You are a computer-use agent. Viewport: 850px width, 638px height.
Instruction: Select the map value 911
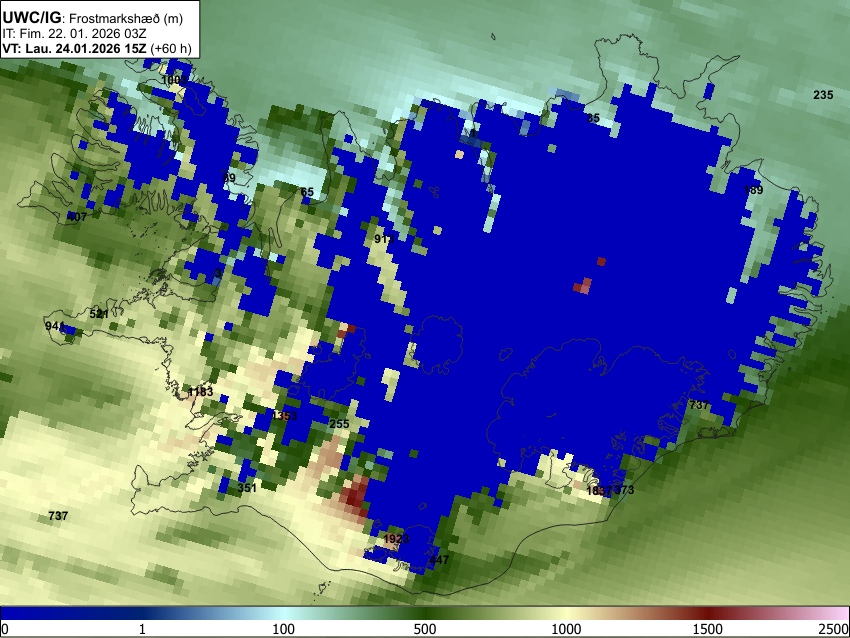(x=384, y=239)
